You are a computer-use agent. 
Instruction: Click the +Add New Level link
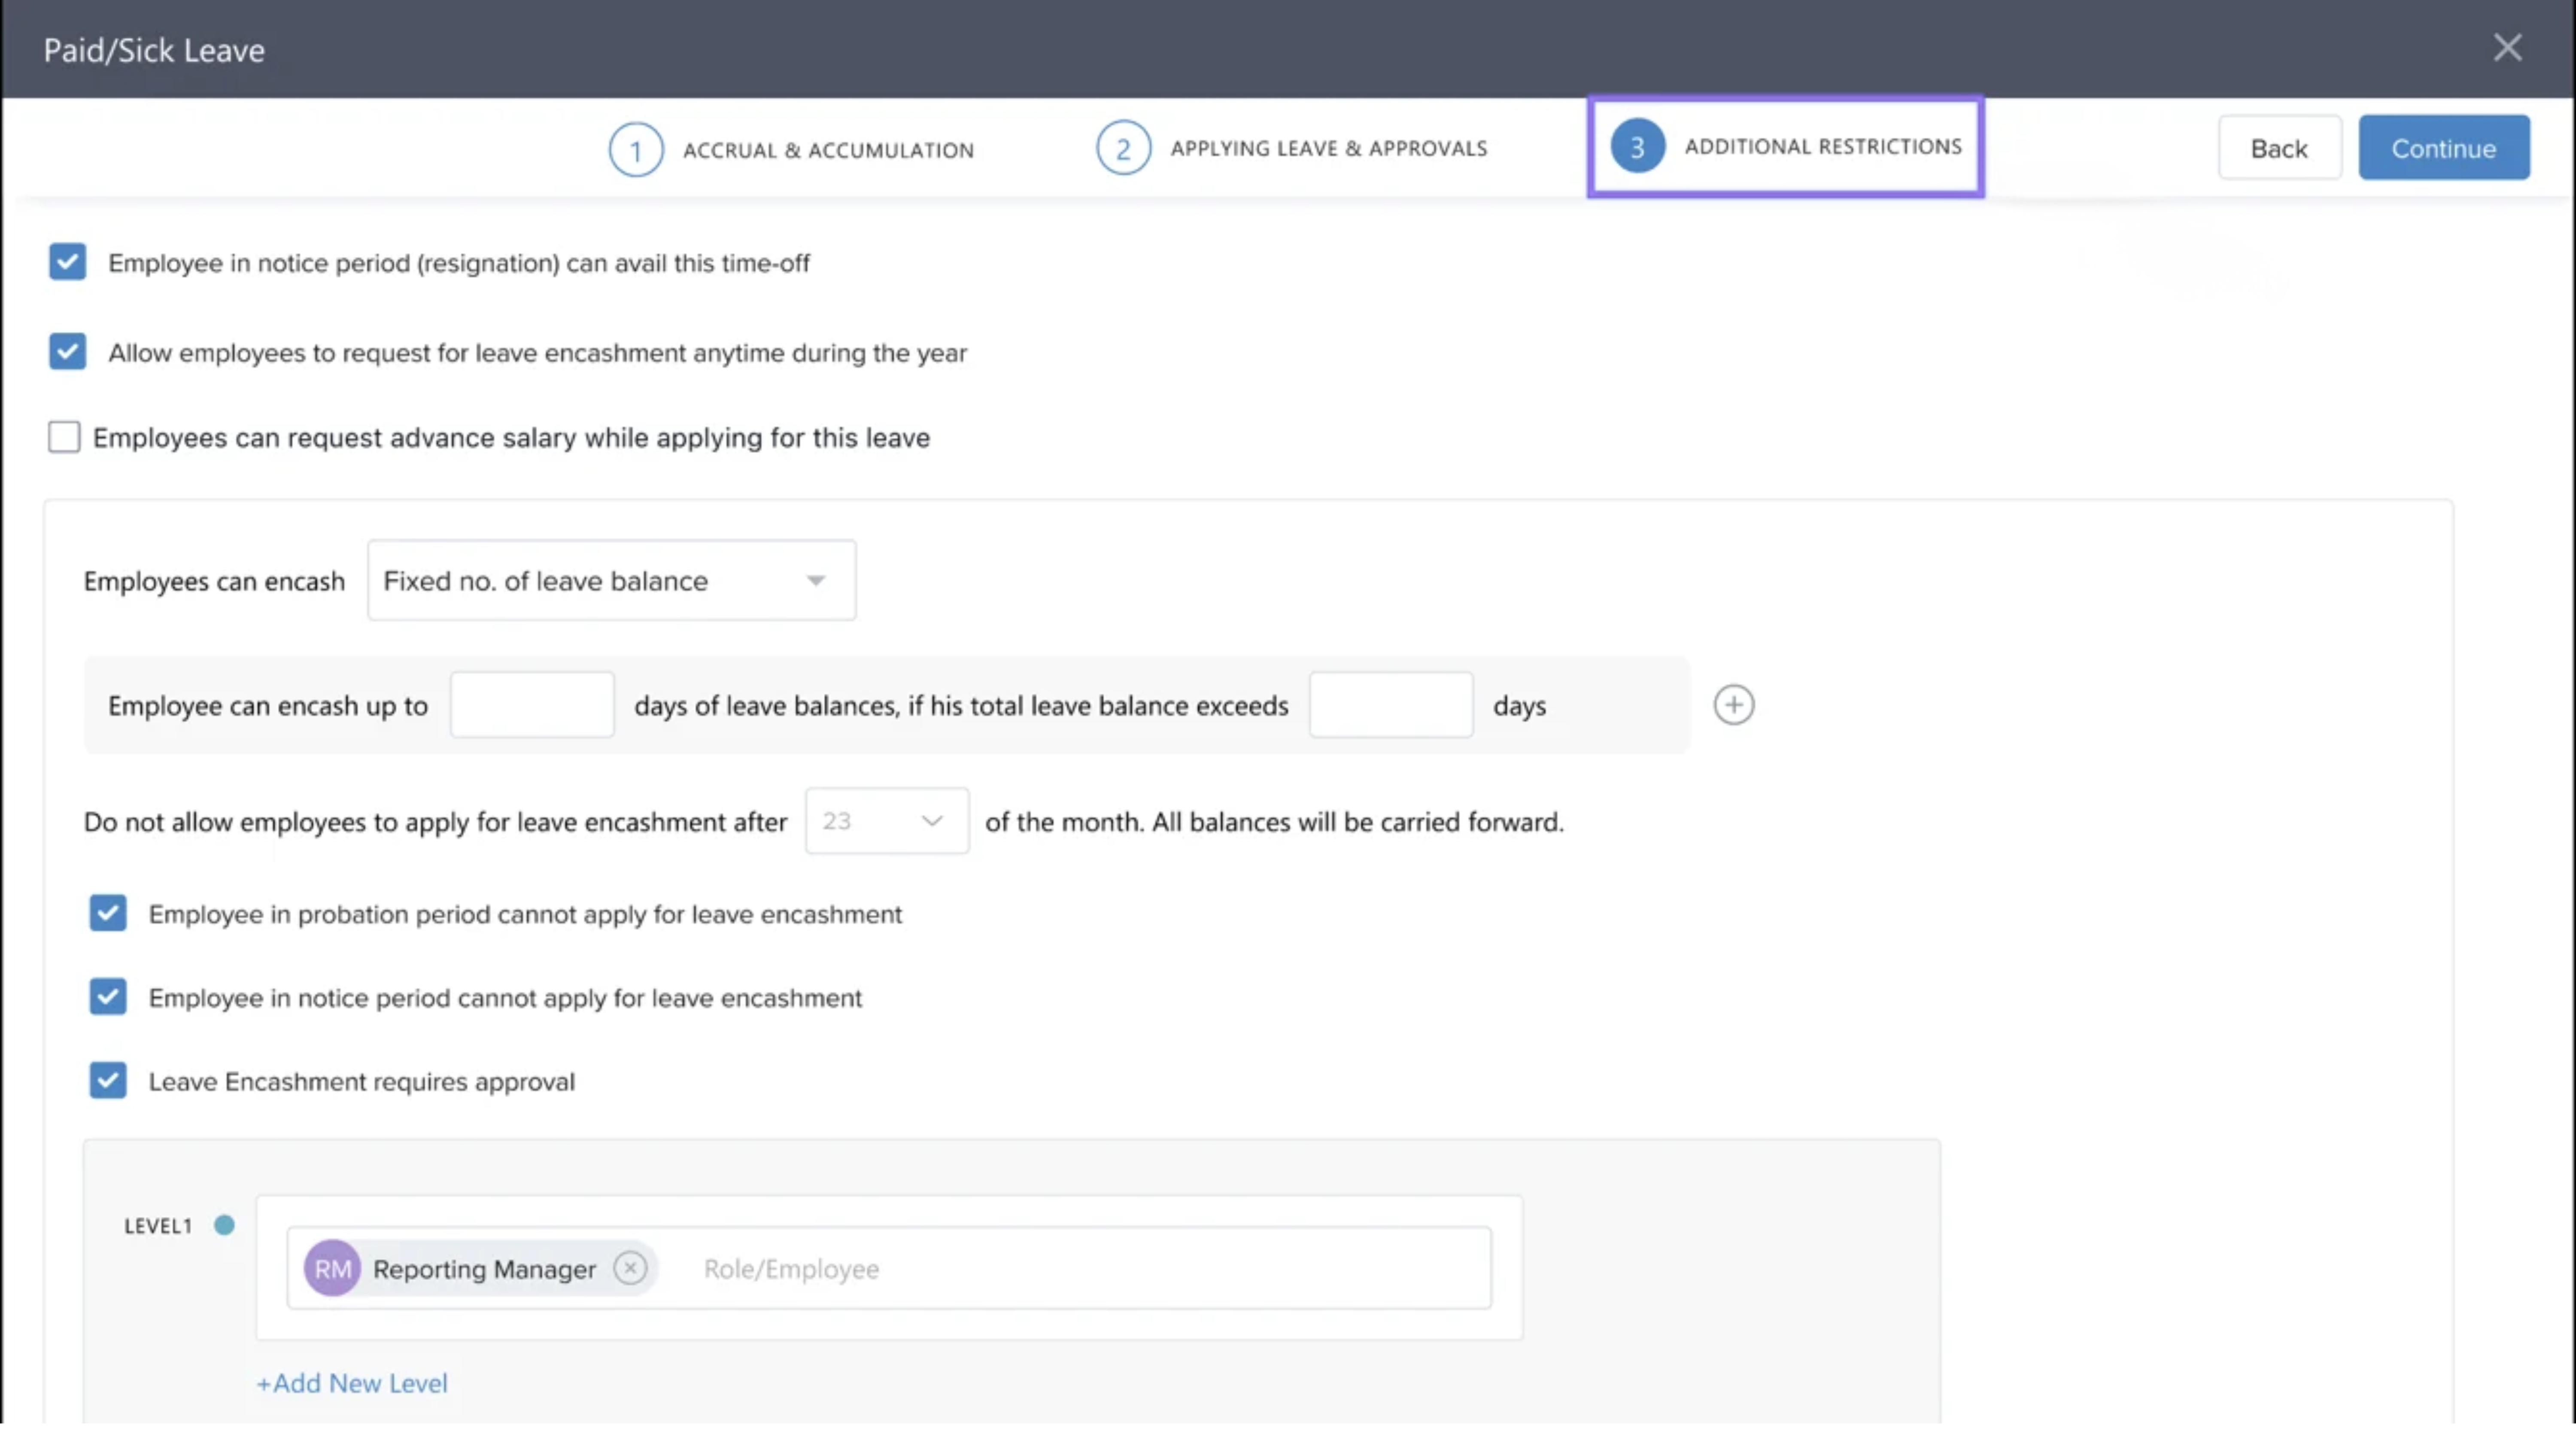(352, 1383)
